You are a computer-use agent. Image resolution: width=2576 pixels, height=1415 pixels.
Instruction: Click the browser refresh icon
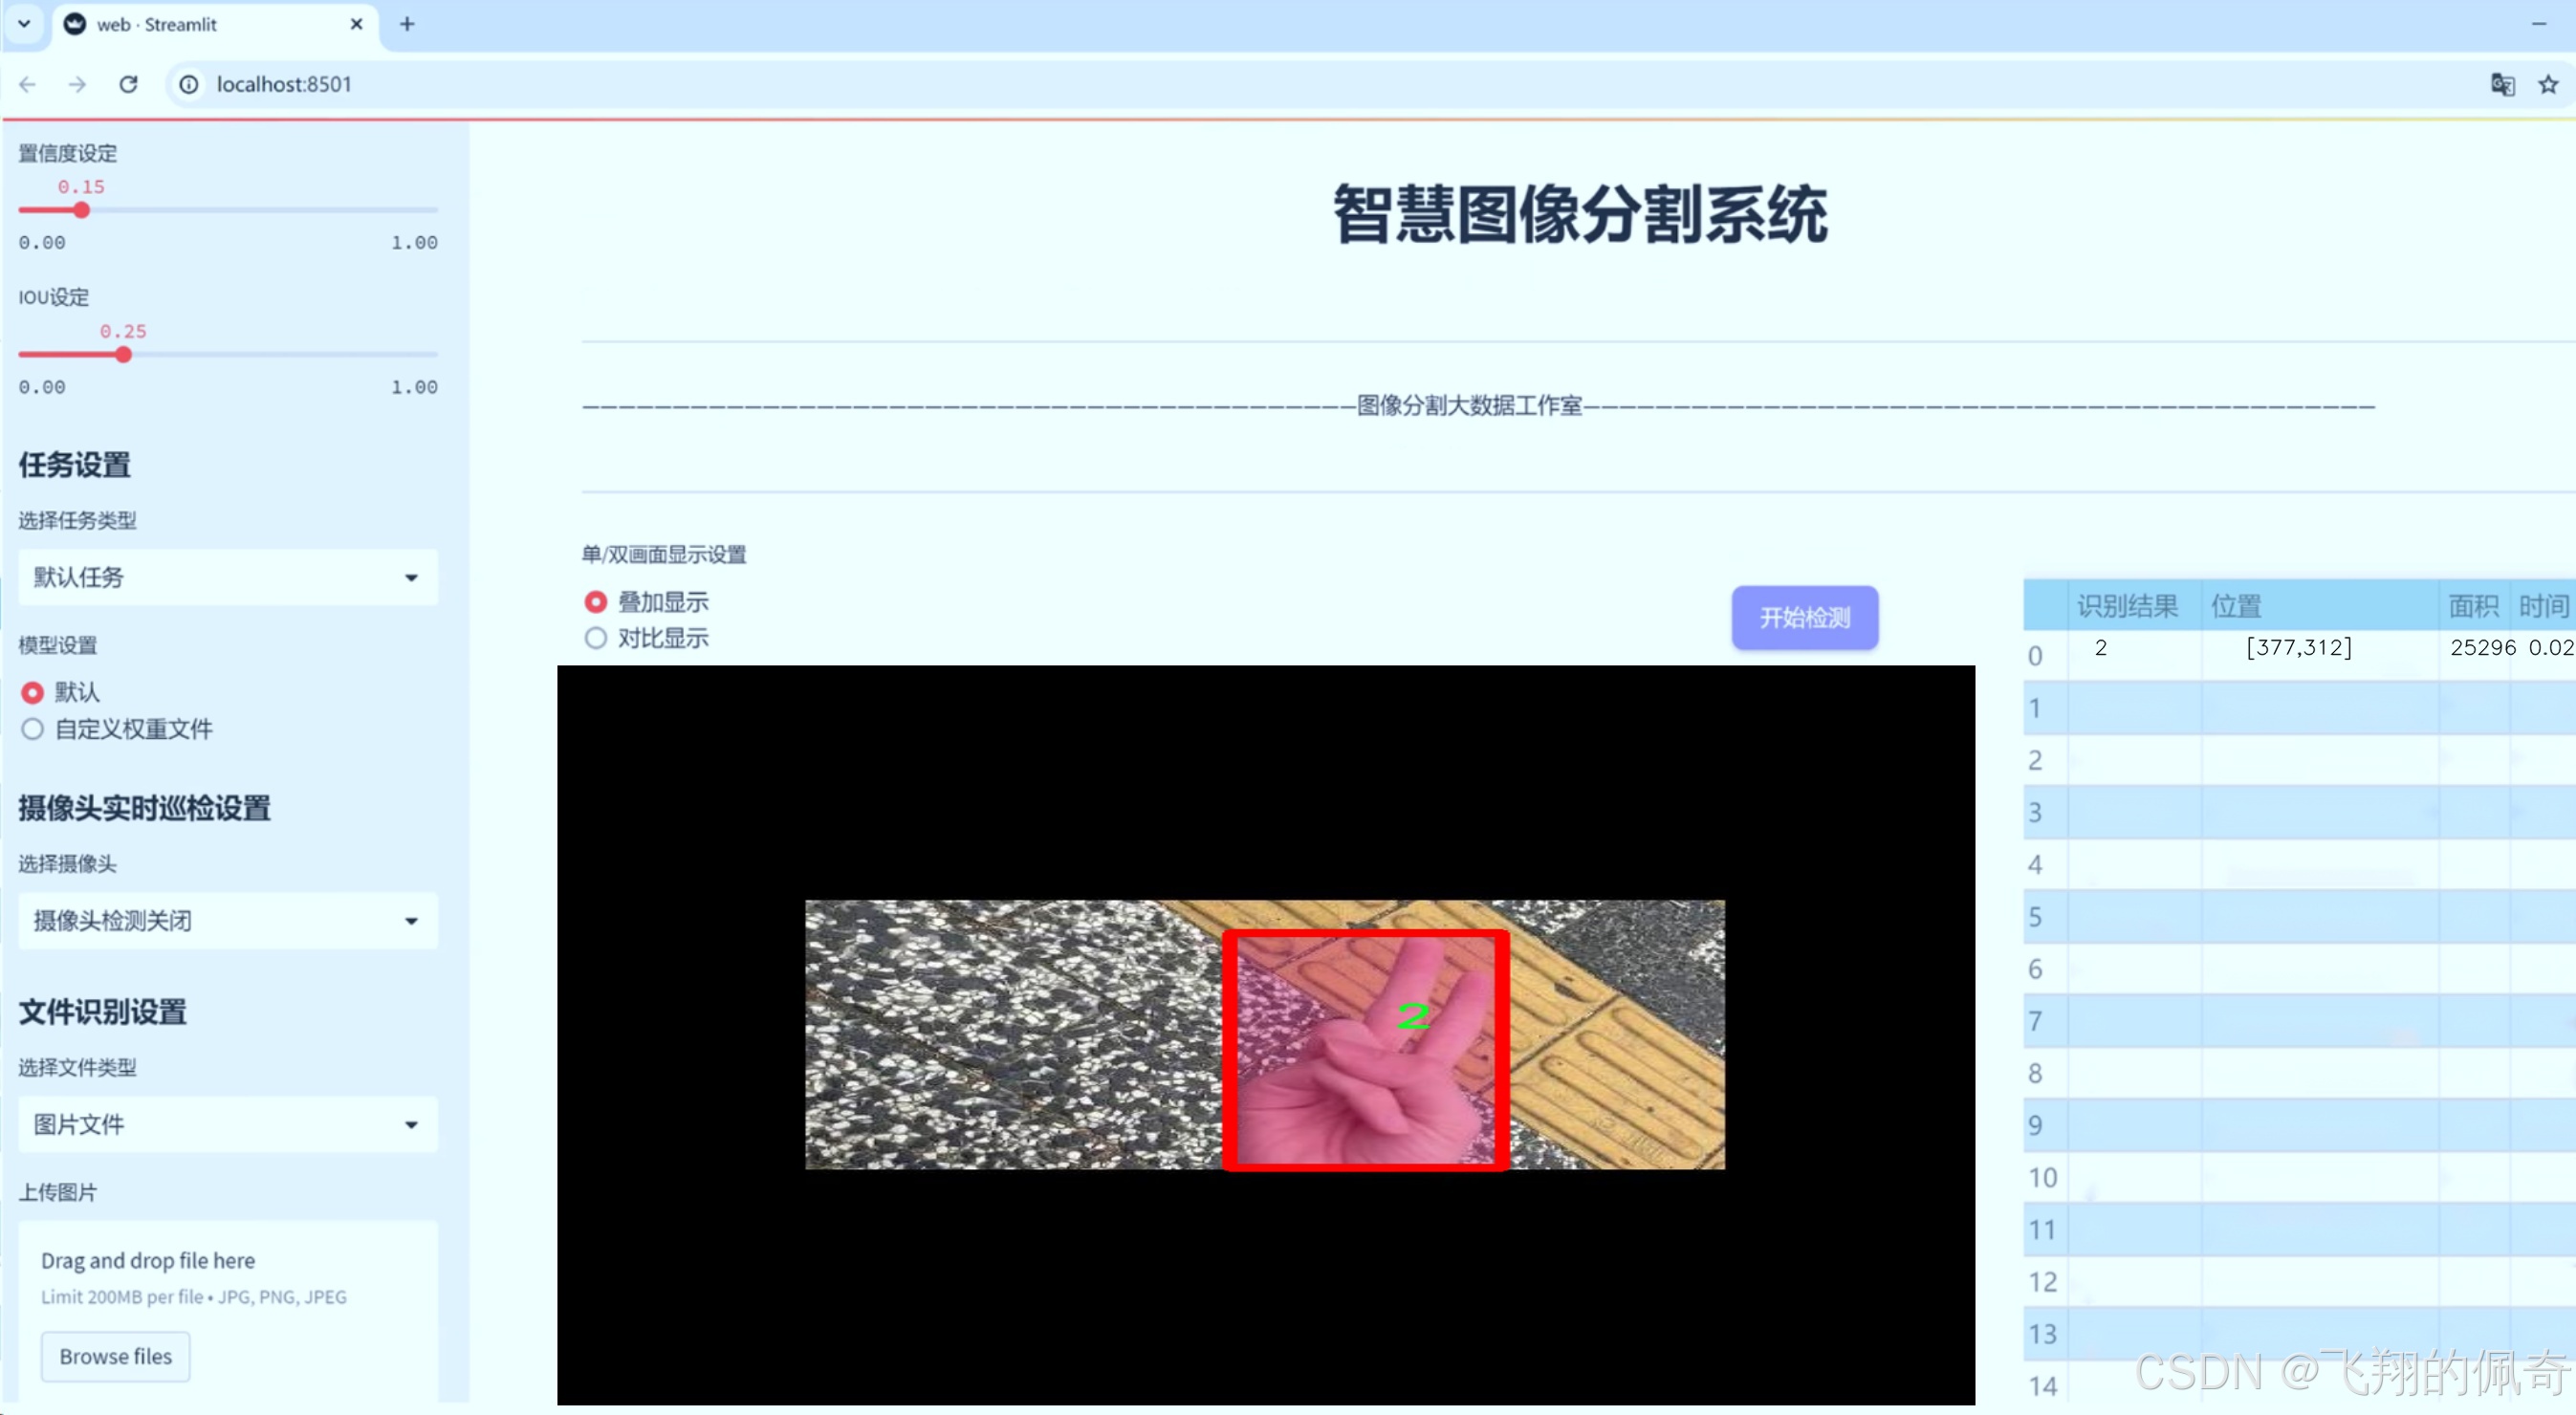tap(128, 84)
